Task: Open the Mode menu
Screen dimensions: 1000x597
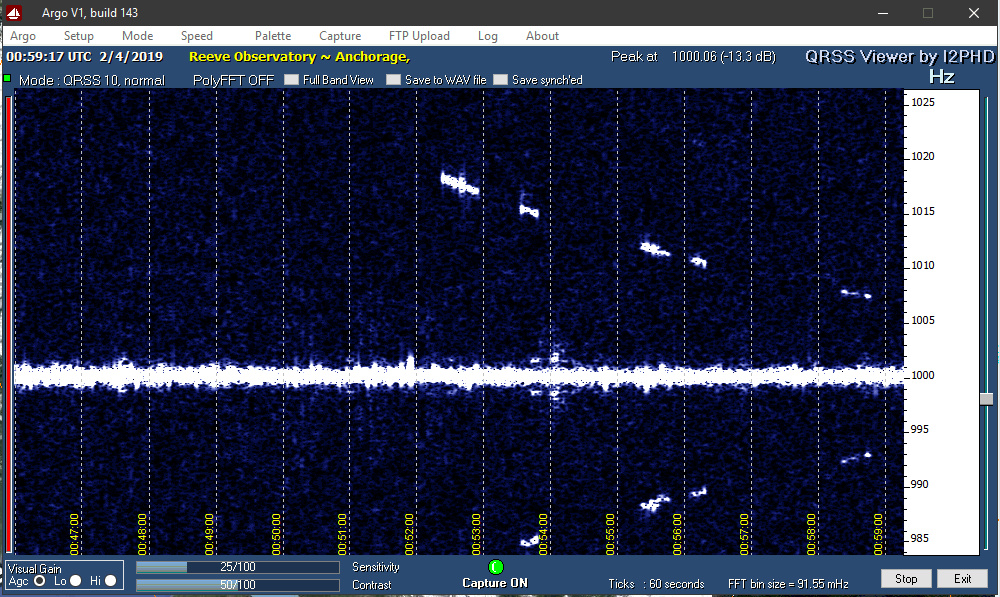Action: (138, 36)
